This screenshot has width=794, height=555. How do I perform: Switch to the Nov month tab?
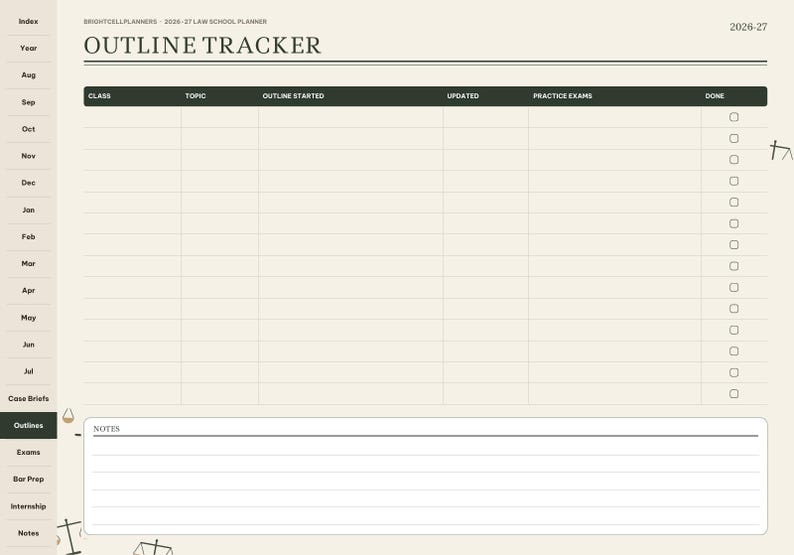[x=28, y=156]
